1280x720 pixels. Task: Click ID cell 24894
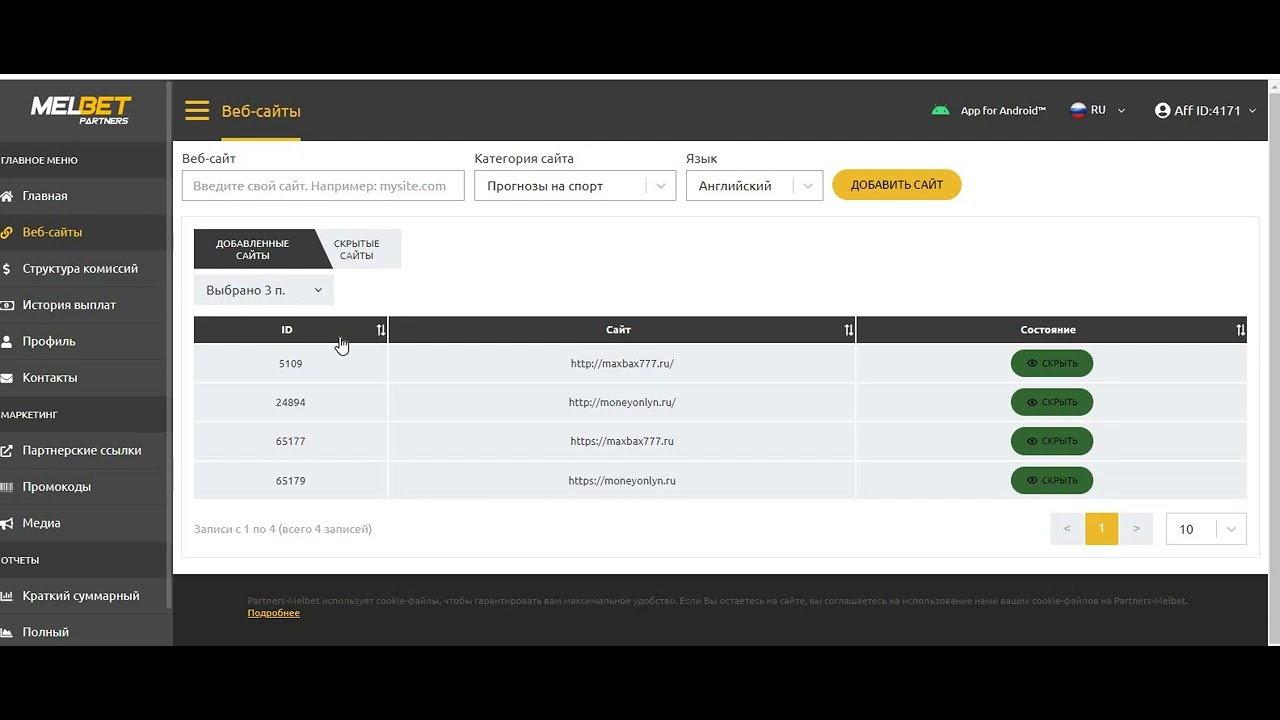click(290, 403)
